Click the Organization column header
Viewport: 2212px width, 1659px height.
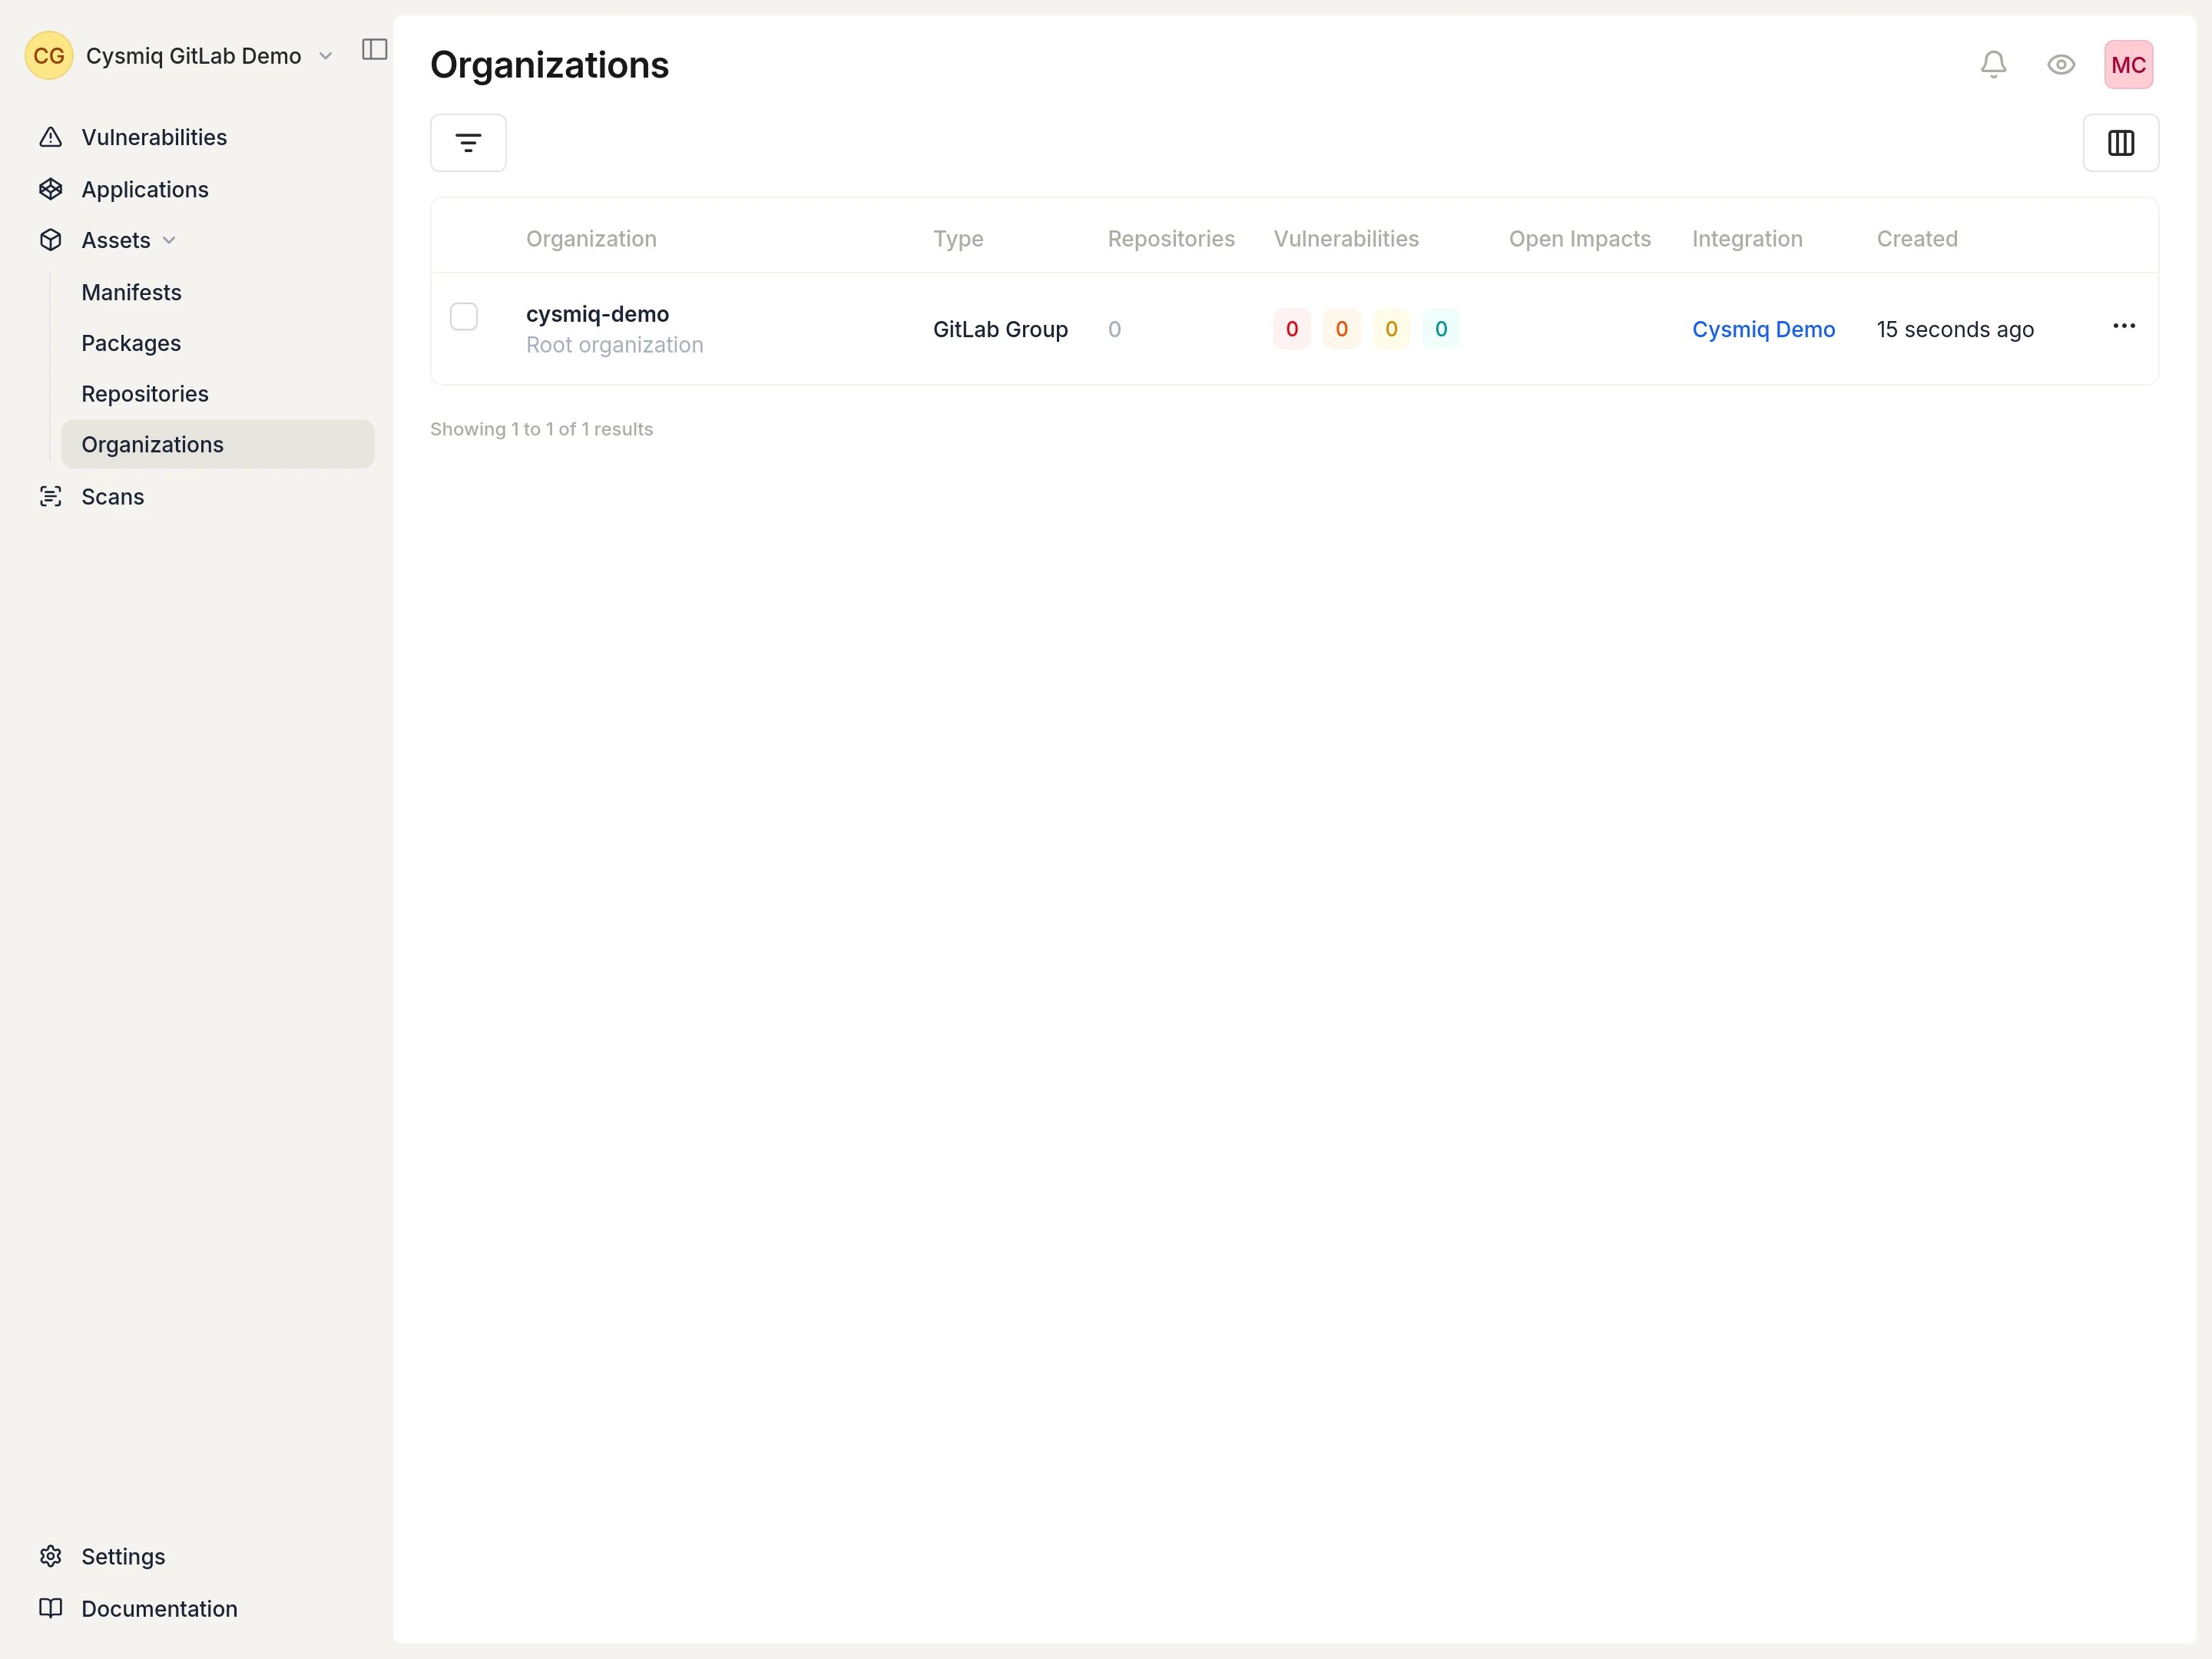pos(591,239)
